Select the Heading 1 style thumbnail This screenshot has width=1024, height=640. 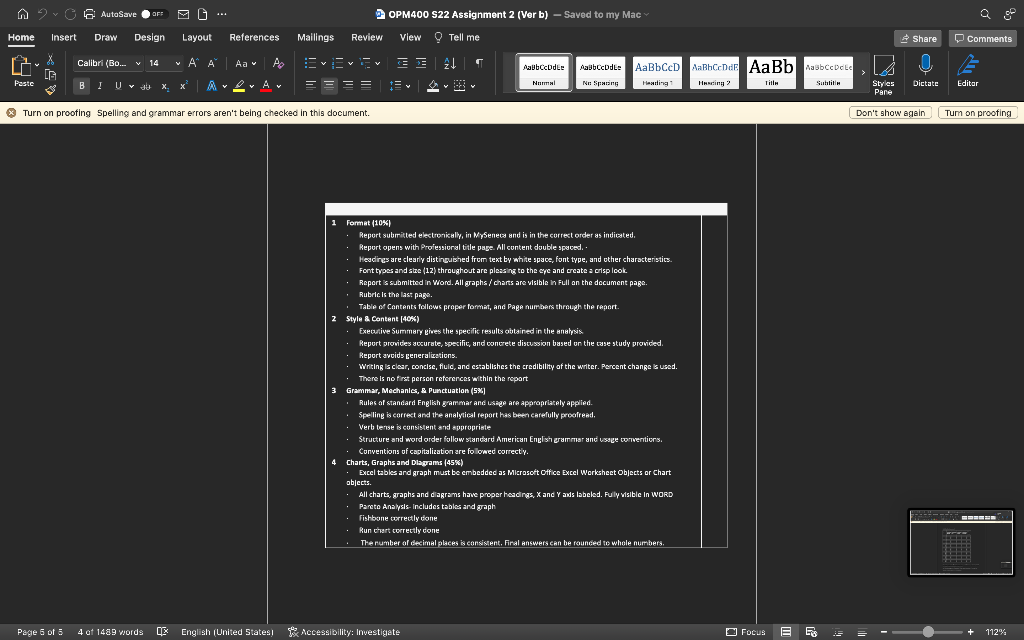click(x=657, y=72)
